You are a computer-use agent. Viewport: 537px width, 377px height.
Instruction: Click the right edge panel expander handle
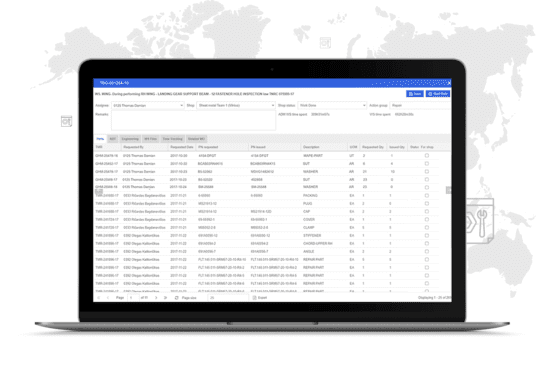(x=448, y=190)
